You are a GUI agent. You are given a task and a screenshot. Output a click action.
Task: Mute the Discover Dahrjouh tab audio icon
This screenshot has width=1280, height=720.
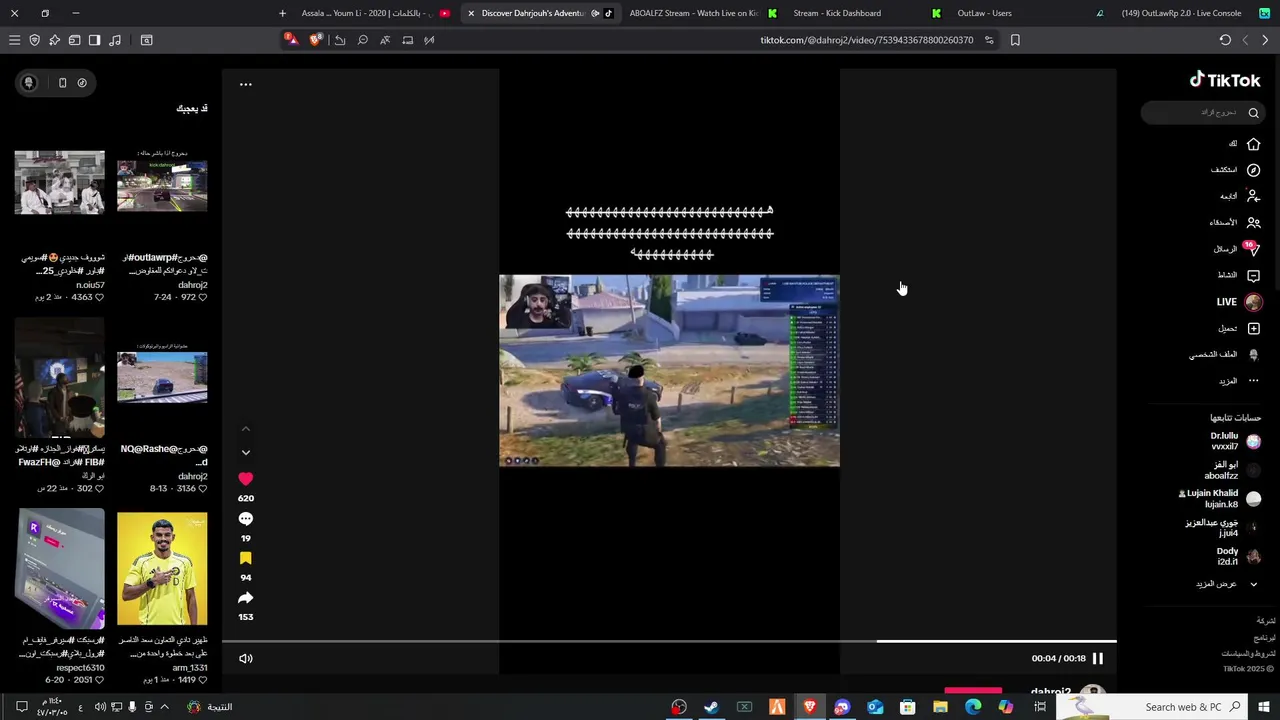595,13
